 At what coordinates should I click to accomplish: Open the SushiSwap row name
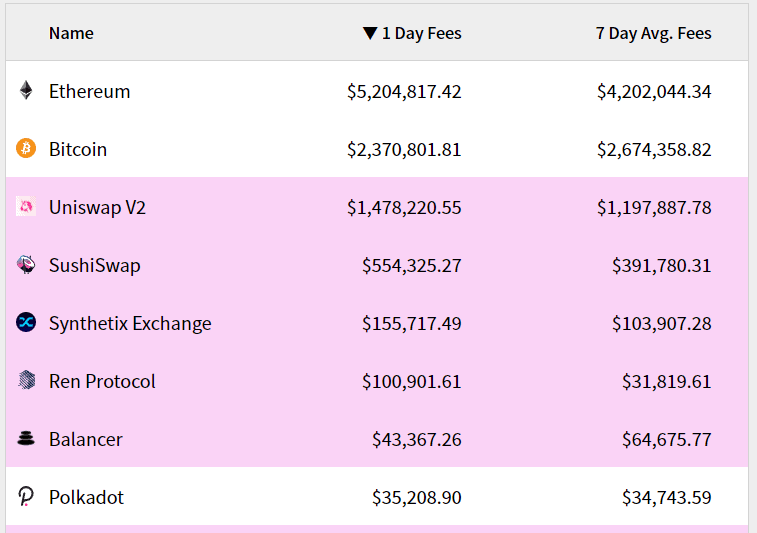(95, 266)
